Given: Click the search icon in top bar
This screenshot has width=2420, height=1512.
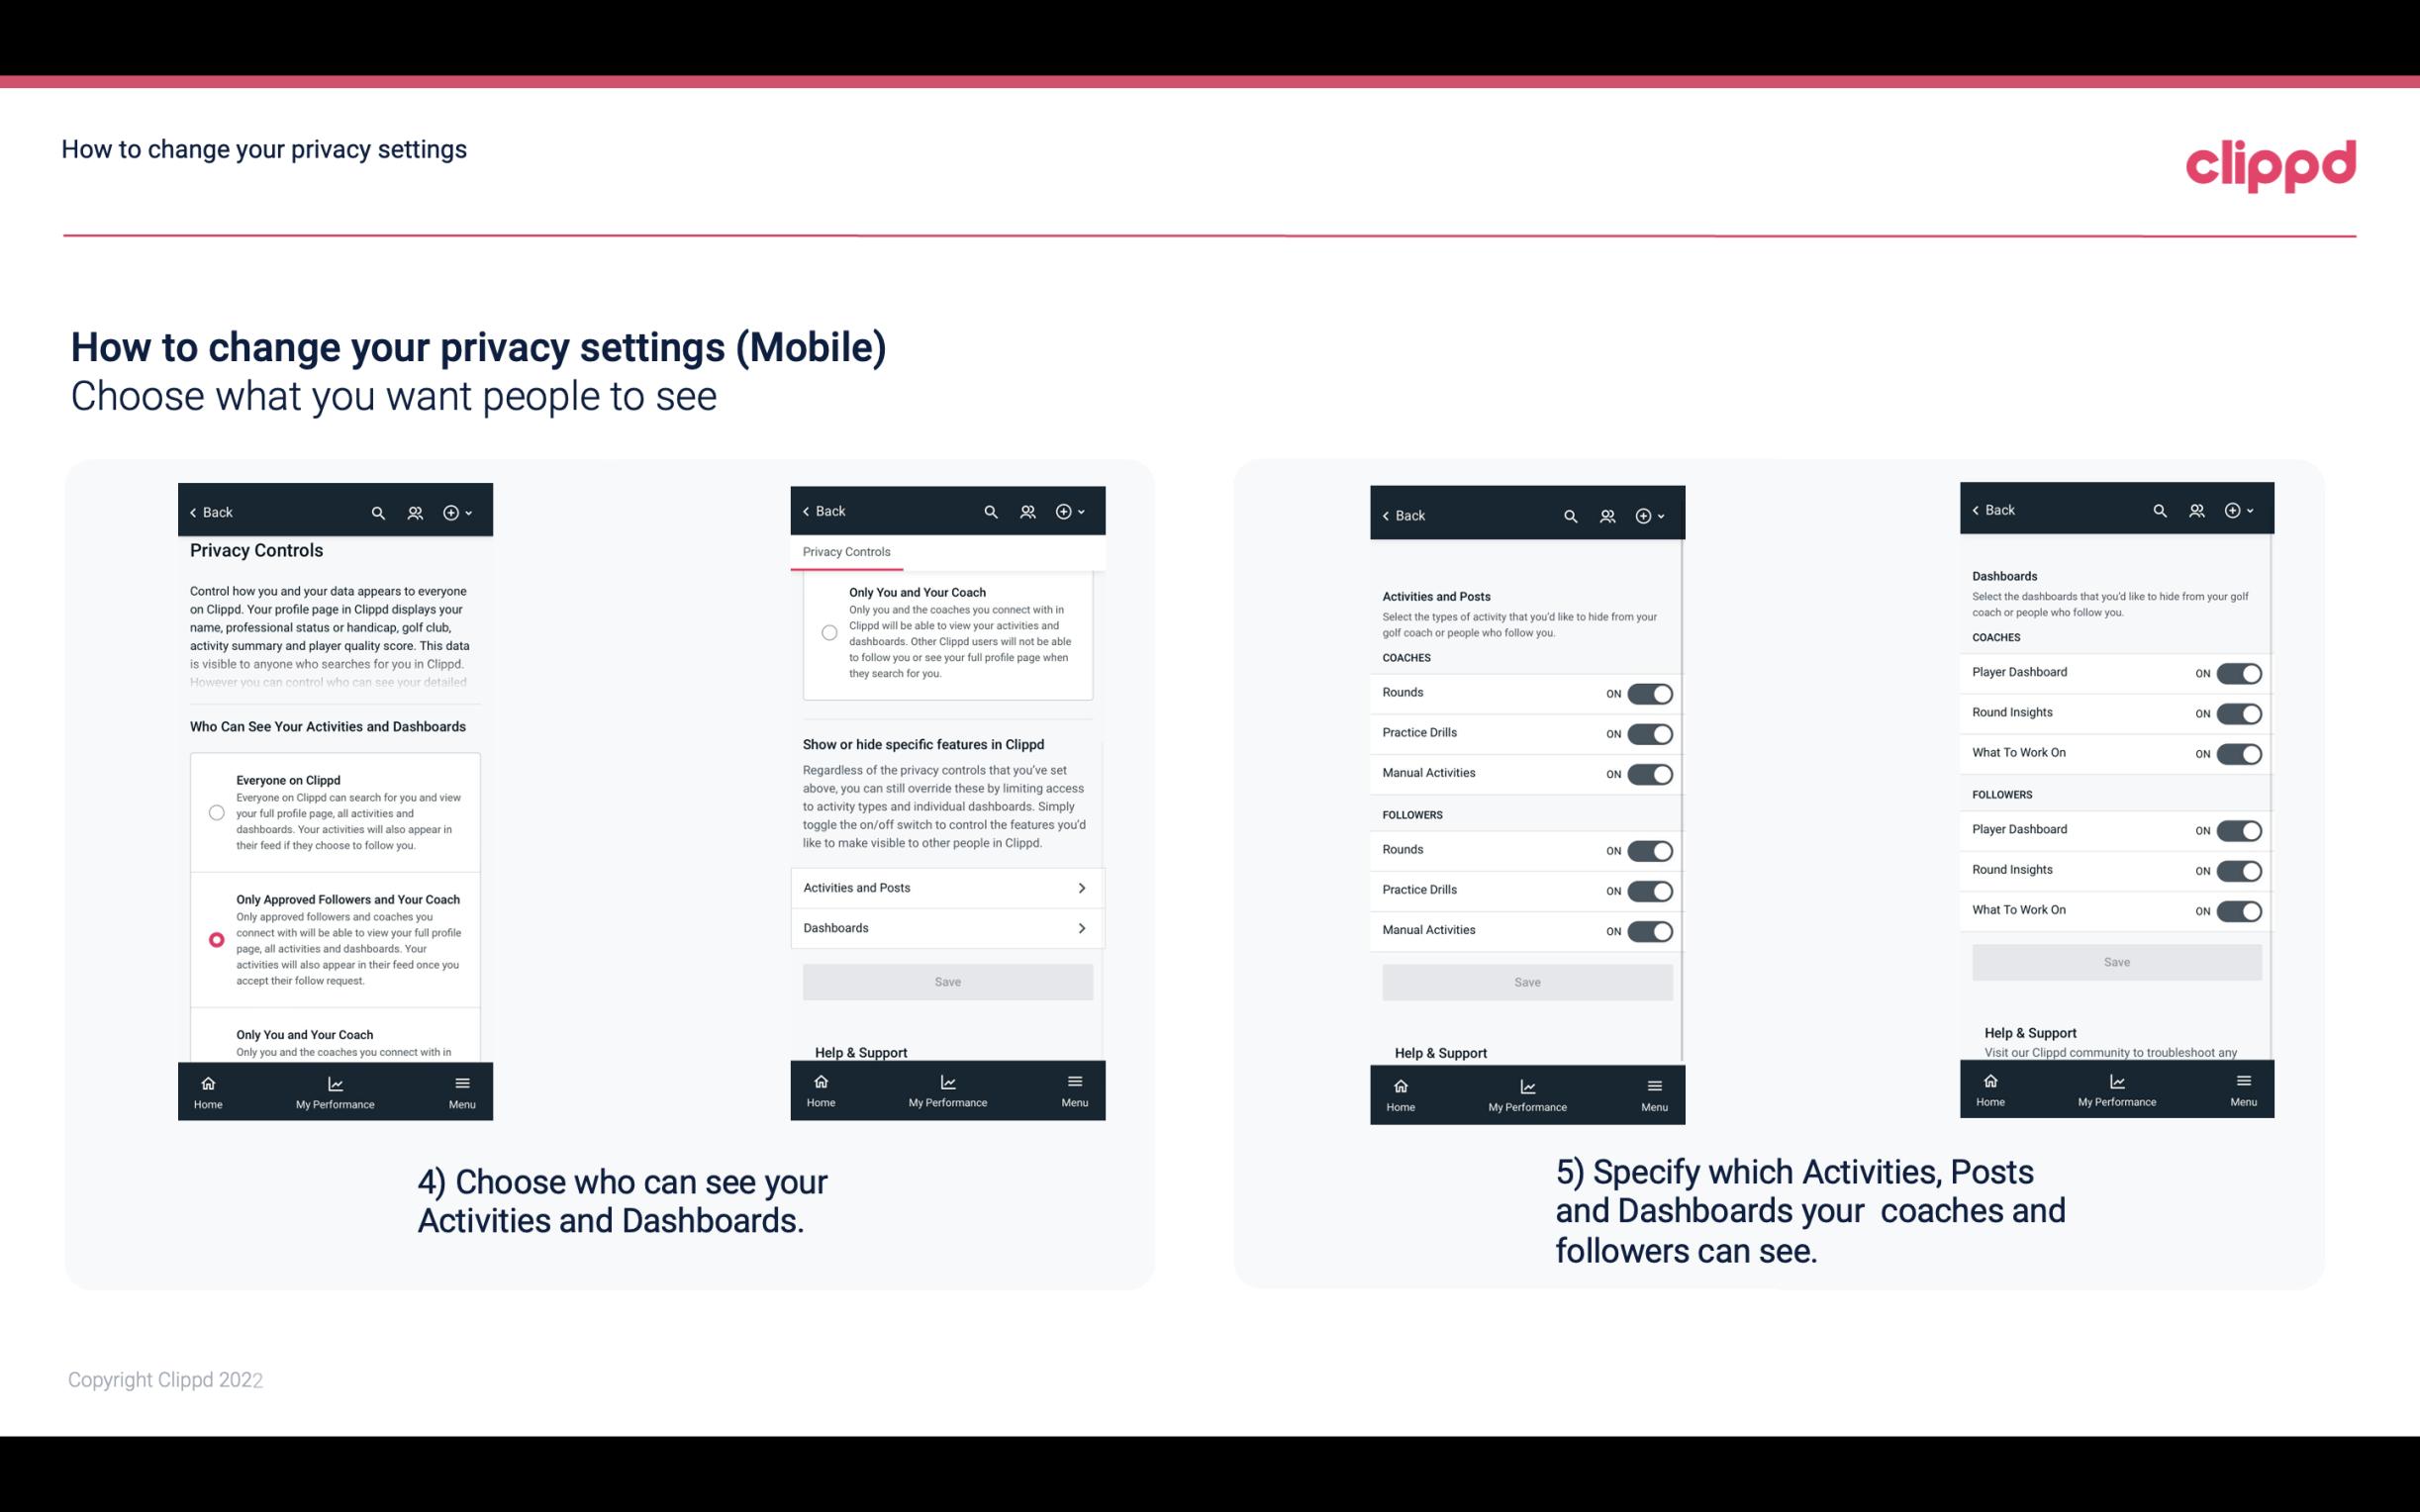Looking at the screenshot, I should click(x=376, y=511).
